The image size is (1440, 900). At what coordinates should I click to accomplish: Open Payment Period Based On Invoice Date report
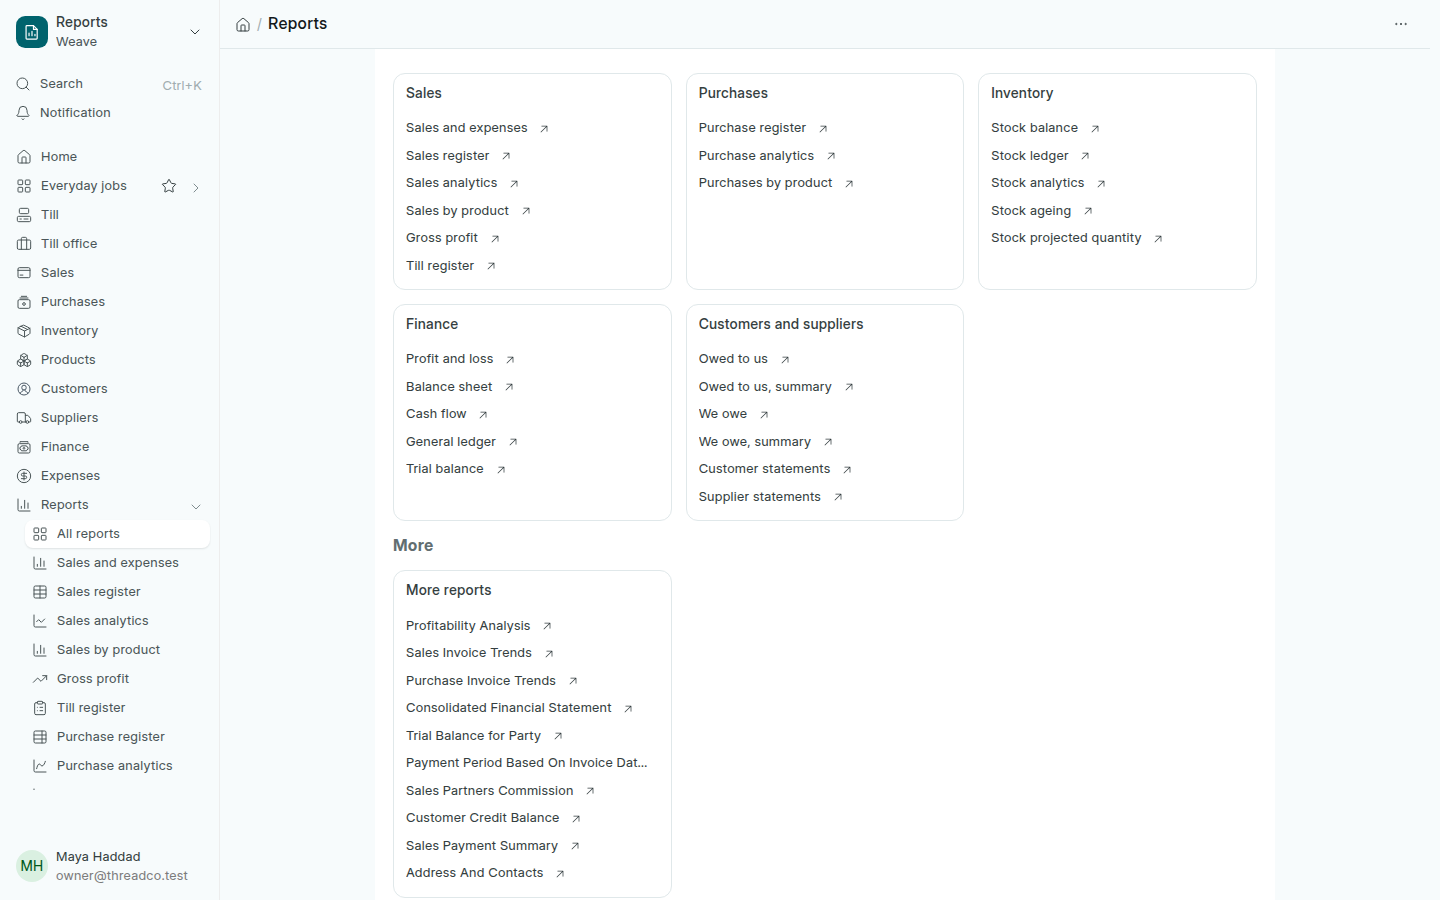528,763
